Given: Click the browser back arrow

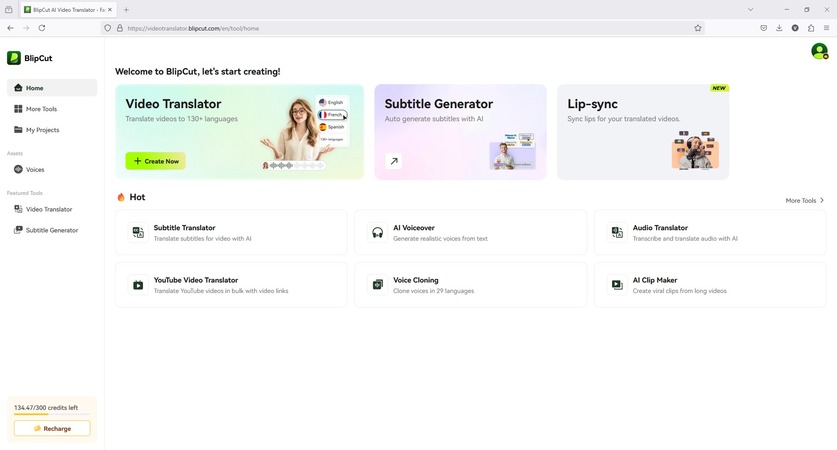Looking at the screenshot, I should [11, 28].
